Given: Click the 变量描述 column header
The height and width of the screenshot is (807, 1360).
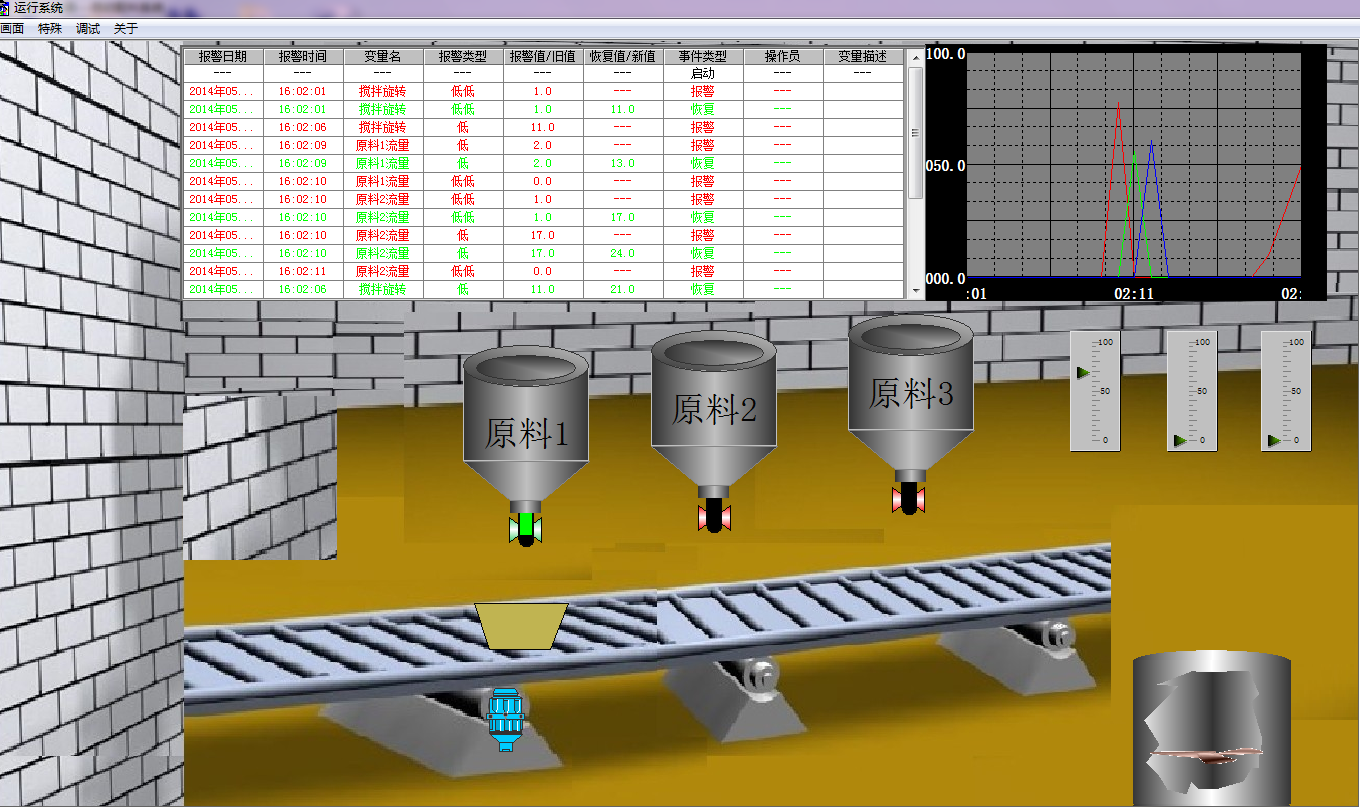Looking at the screenshot, I should (x=863, y=57).
